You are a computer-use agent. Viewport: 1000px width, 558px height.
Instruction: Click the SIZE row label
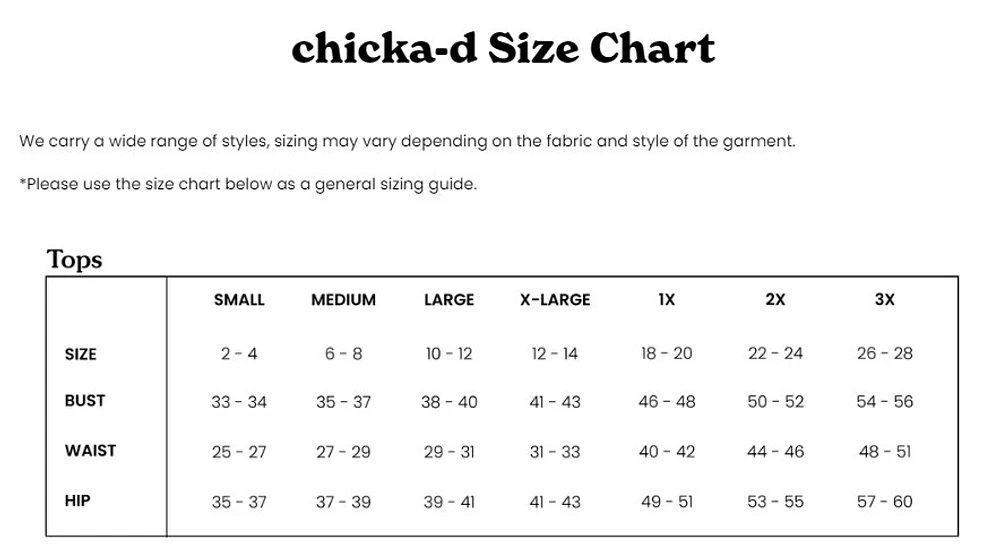pos(80,355)
